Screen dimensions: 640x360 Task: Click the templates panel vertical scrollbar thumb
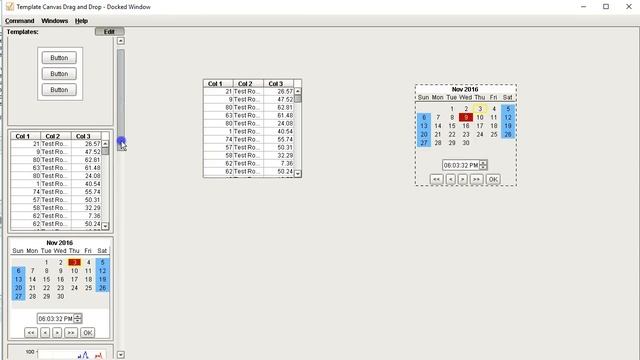coord(121,100)
